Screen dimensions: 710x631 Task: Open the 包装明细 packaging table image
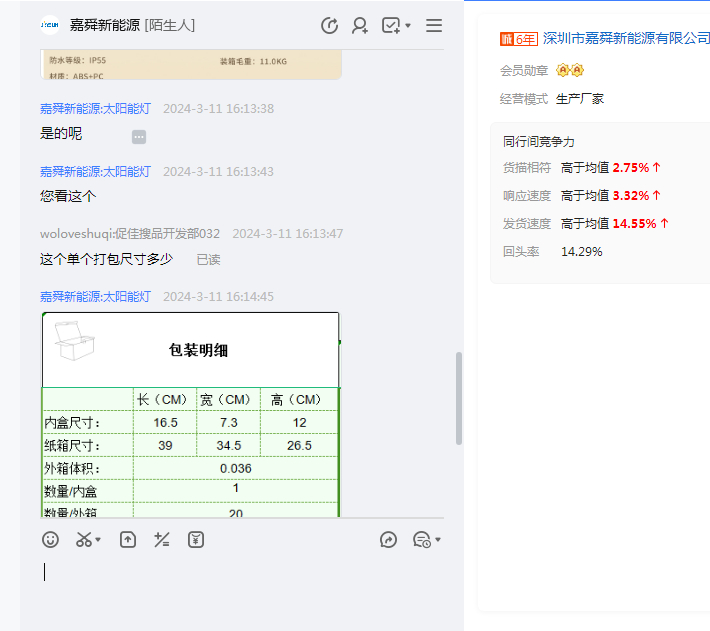click(x=190, y=415)
